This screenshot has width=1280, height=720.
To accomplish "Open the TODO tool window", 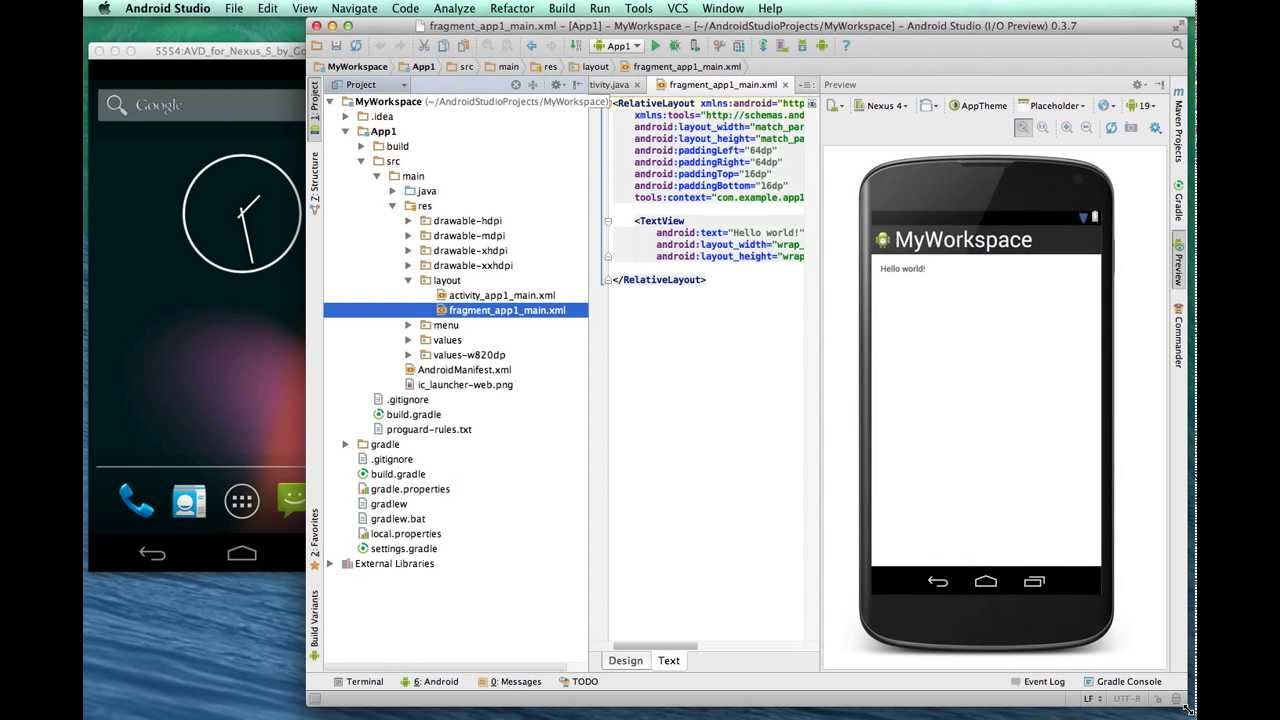I will [579, 682].
